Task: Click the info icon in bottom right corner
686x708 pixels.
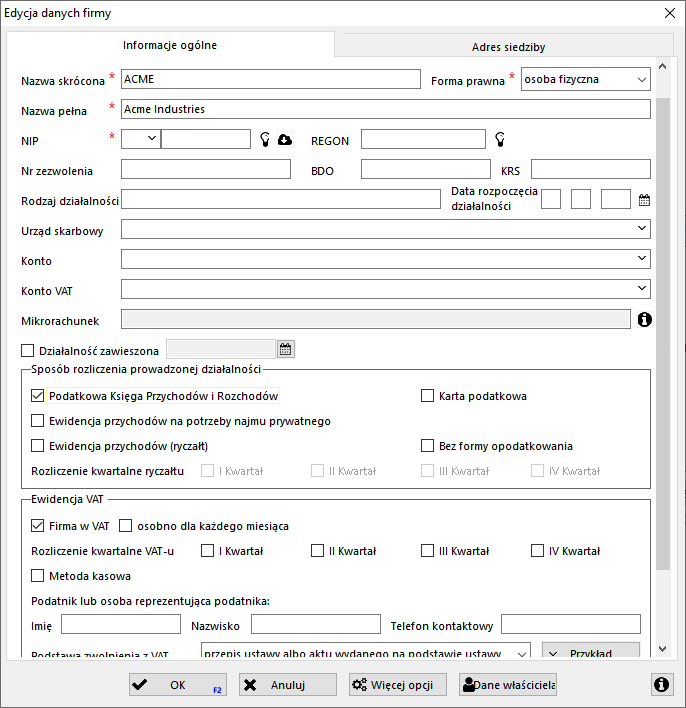Action: pos(661,685)
